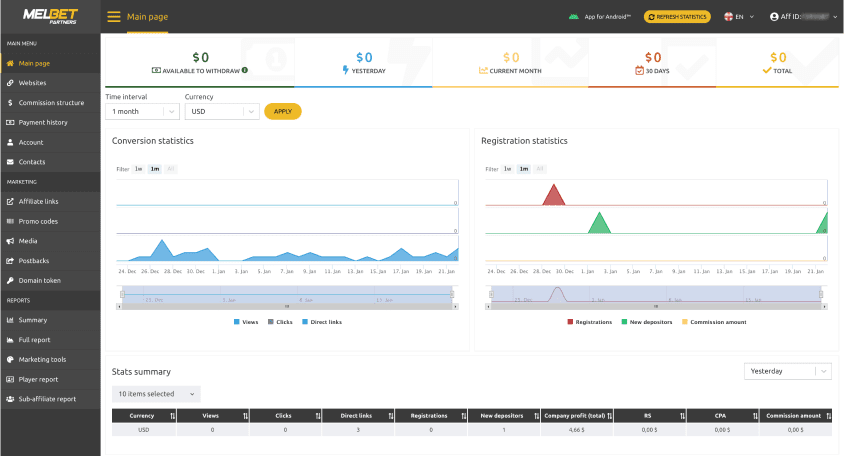Image resolution: width=844 pixels, height=456 pixels.
Task: Click the Promo codes icon in sidebar
Action: [x=9, y=221]
